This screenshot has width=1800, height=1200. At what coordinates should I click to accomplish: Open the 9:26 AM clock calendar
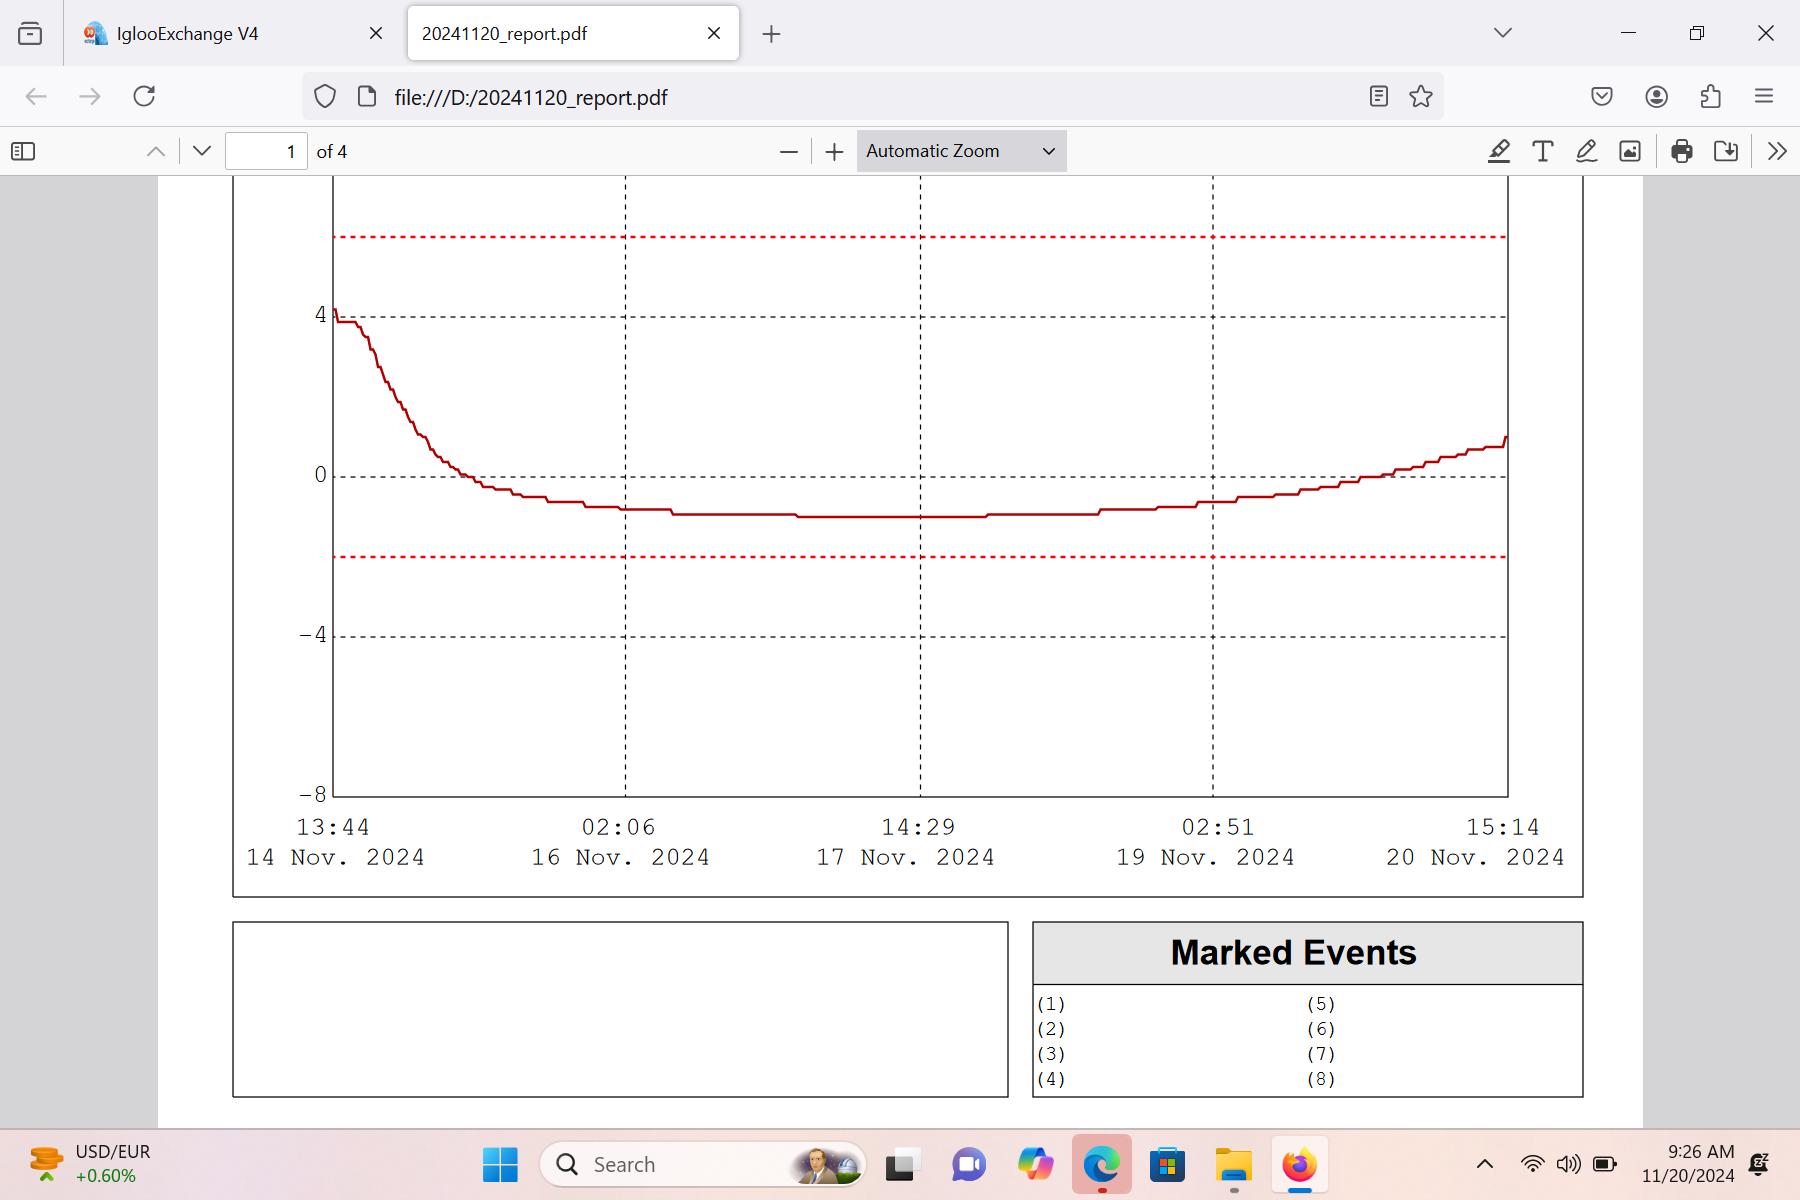[1688, 1164]
